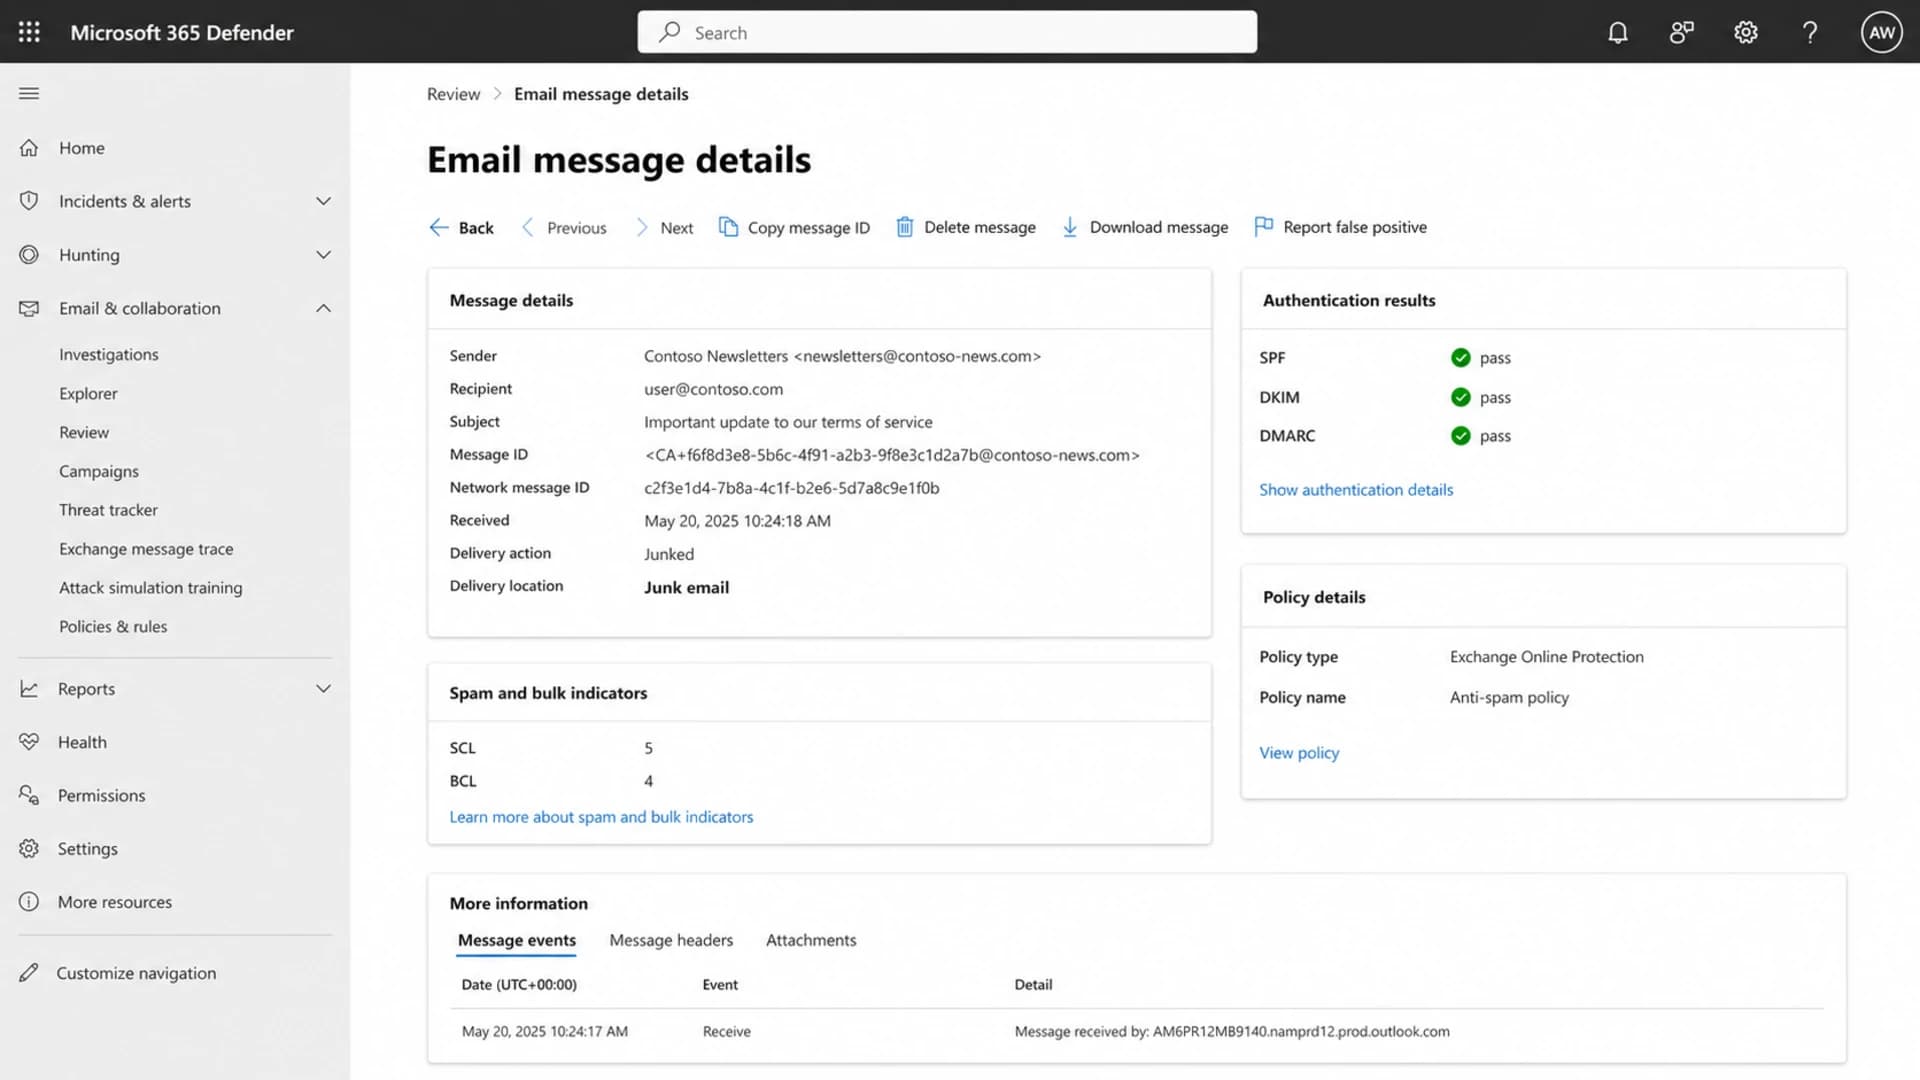Click policy type 'Exchange Online Protection'
This screenshot has width=1920, height=1080.
[x=1546, y=657]
